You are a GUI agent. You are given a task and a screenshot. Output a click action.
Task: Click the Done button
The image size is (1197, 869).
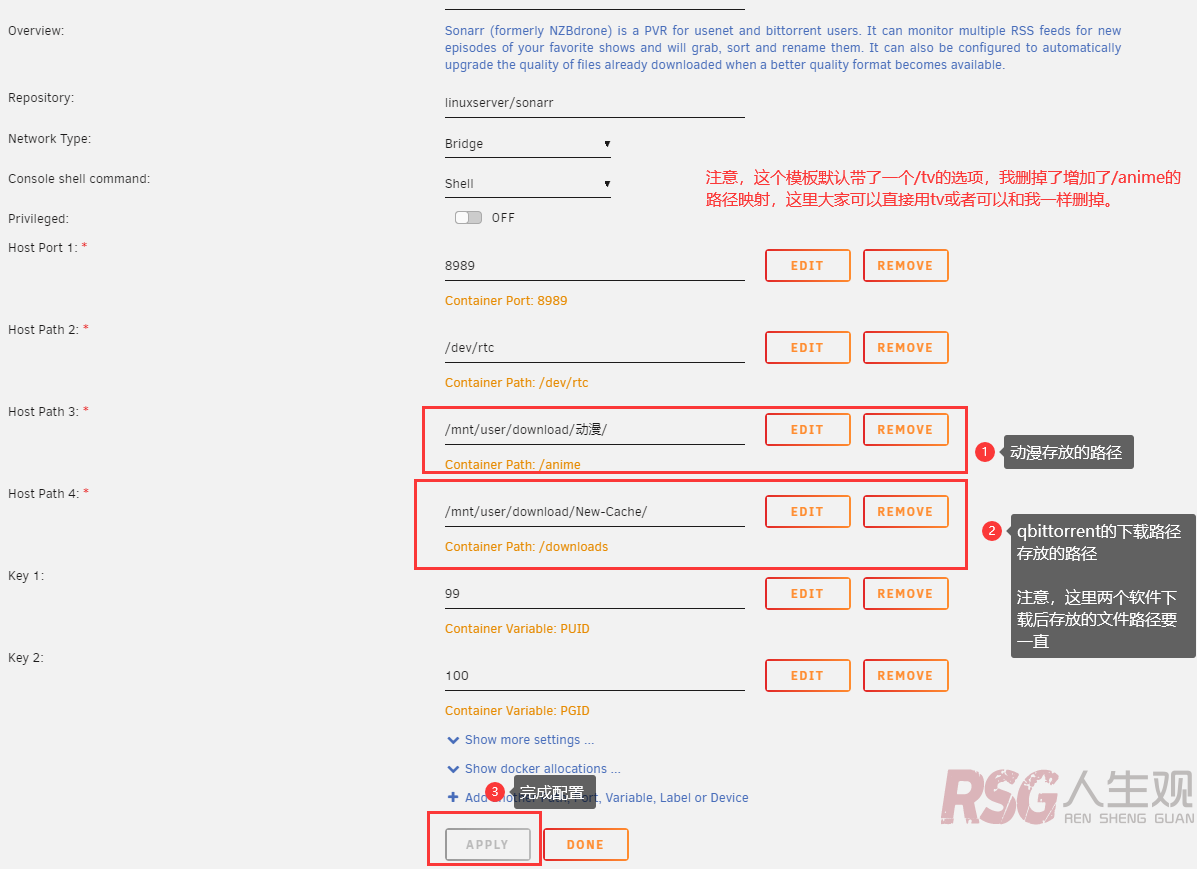[x=586, y=845]
